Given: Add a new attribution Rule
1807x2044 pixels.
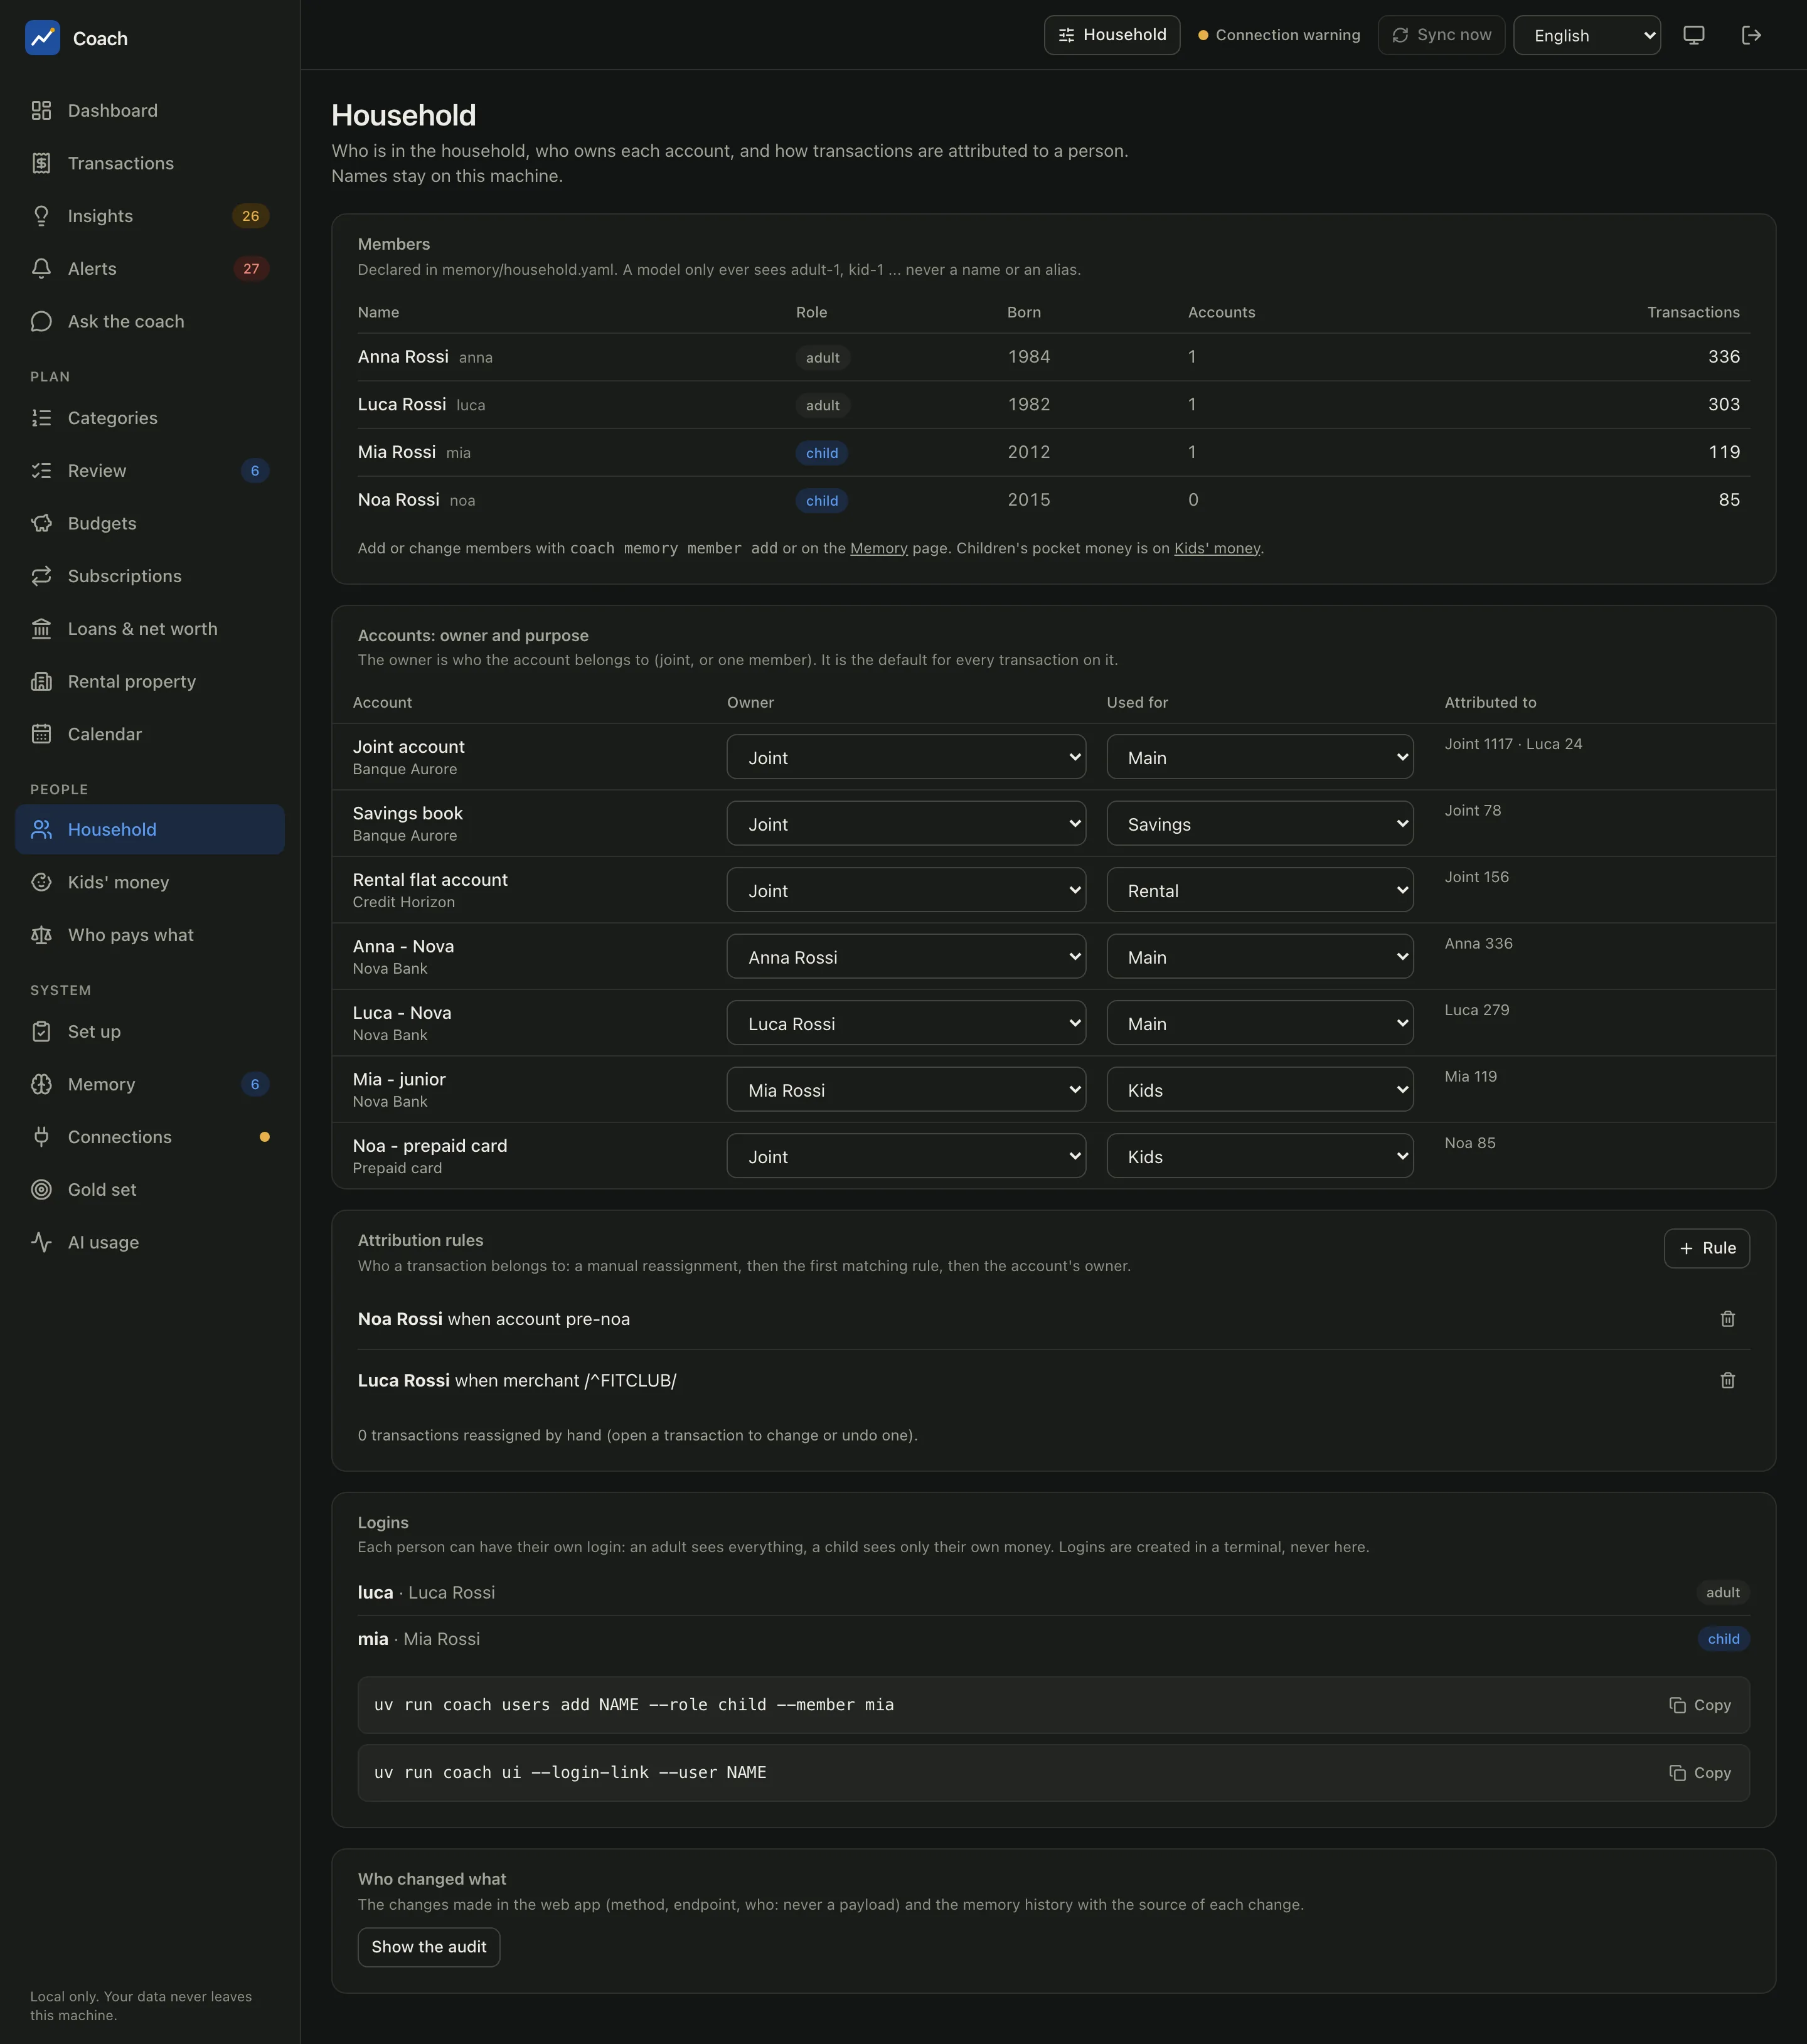Looking at the screenshot, I should pyautogui.click(x=1706, y=1248).
